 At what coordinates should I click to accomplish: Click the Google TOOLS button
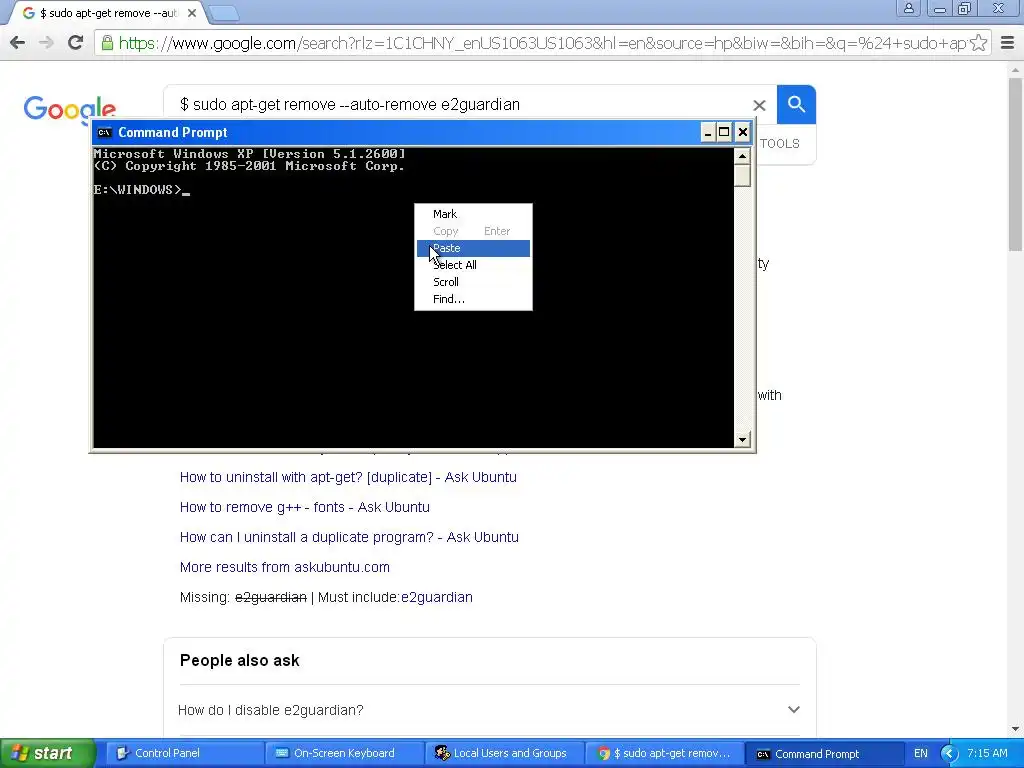tap(780, 144)
